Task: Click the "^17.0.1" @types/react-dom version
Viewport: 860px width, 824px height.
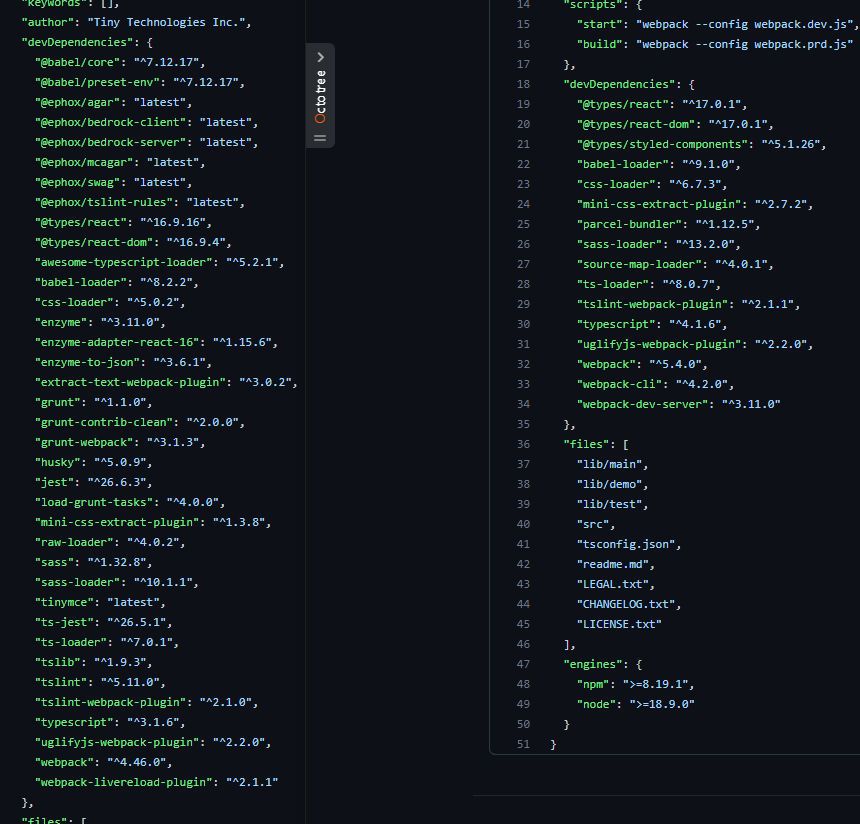Action: 738,124
